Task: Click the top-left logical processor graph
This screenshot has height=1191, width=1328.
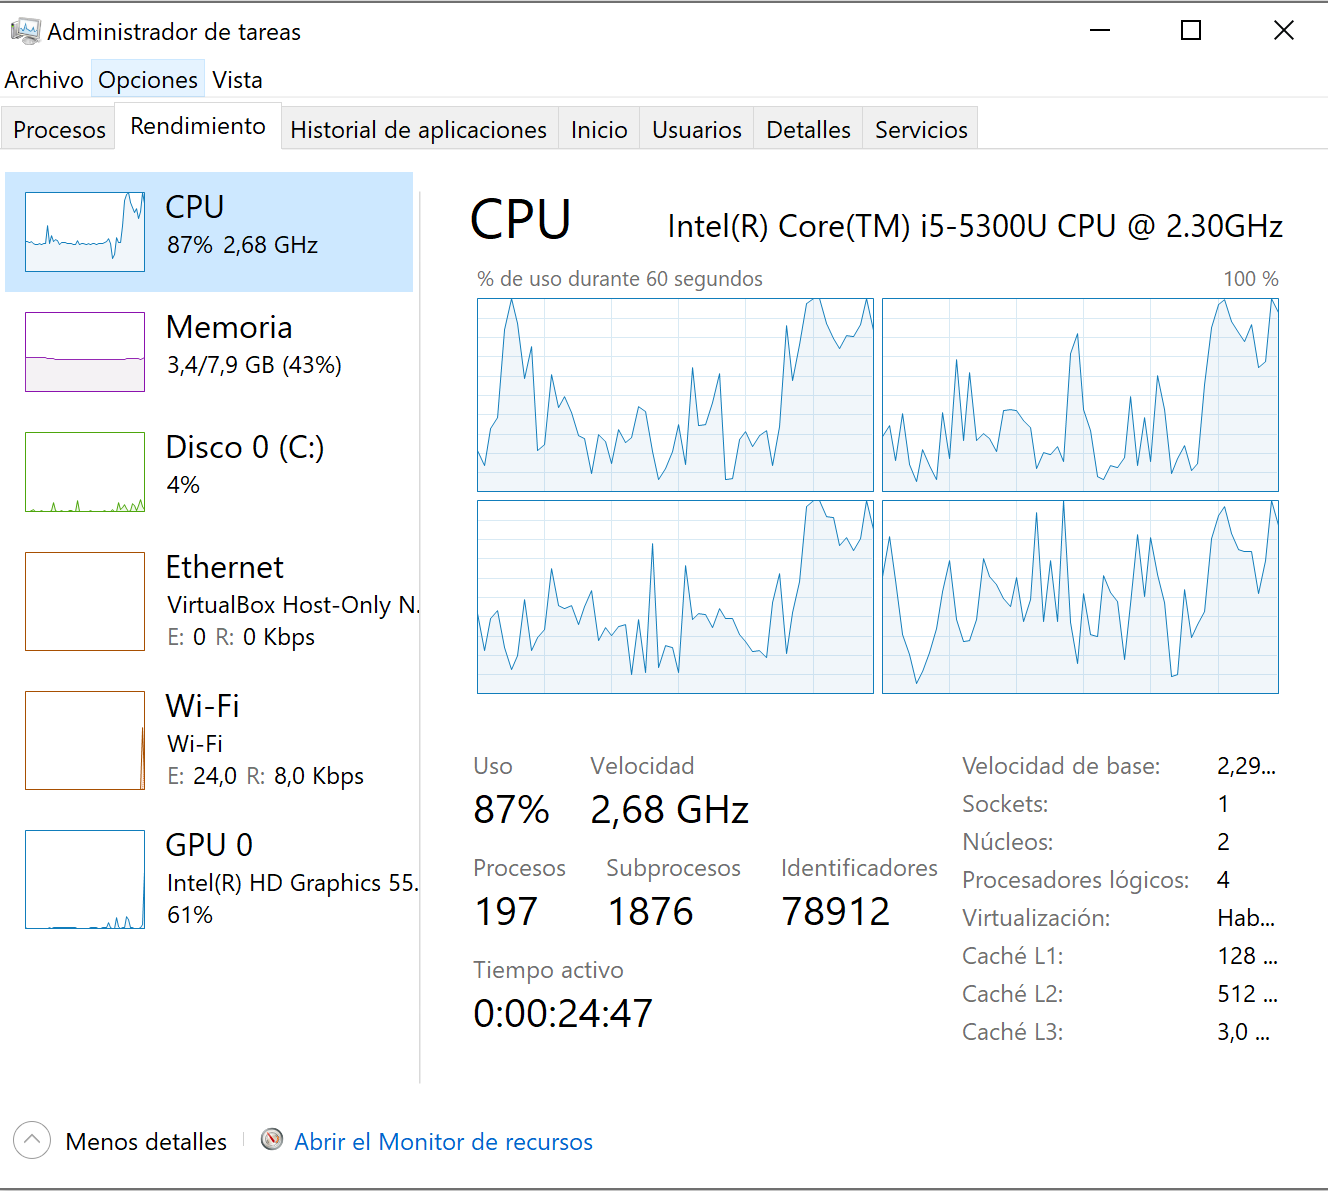Action: click(675, 395)
